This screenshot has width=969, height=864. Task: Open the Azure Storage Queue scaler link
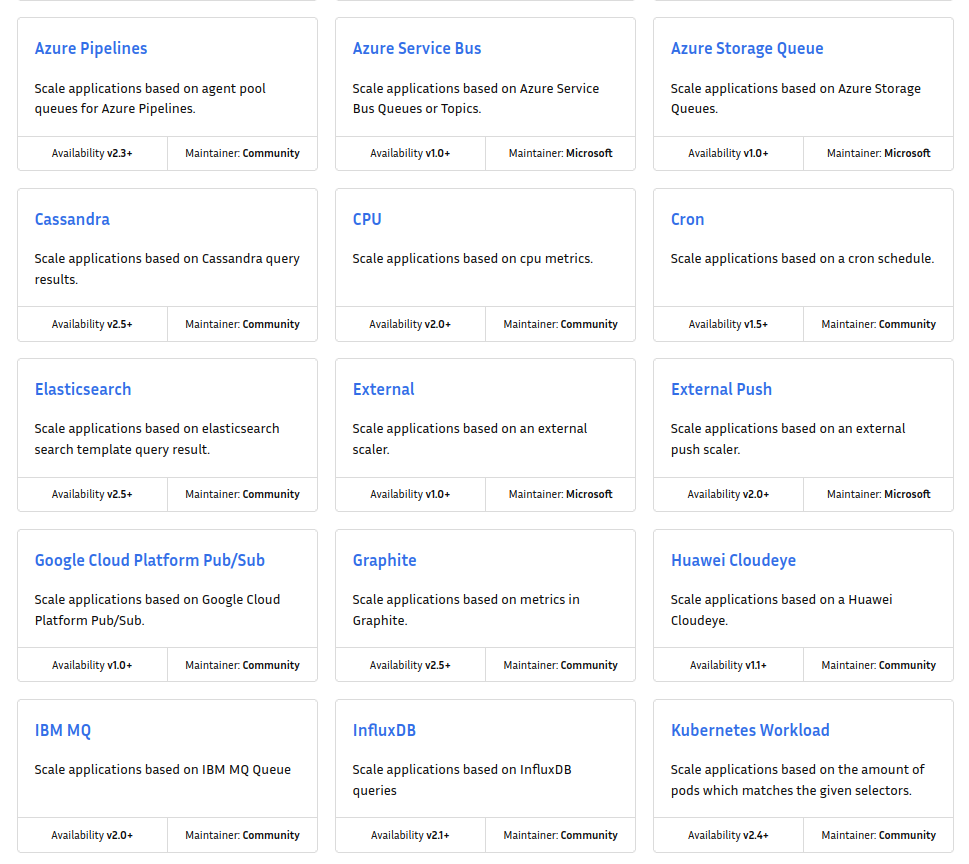pos(747,48)
